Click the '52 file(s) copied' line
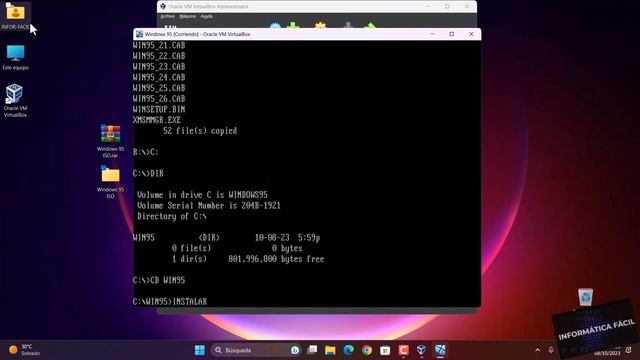Viewport: 640px width, 360px height. tap(200, 131)
